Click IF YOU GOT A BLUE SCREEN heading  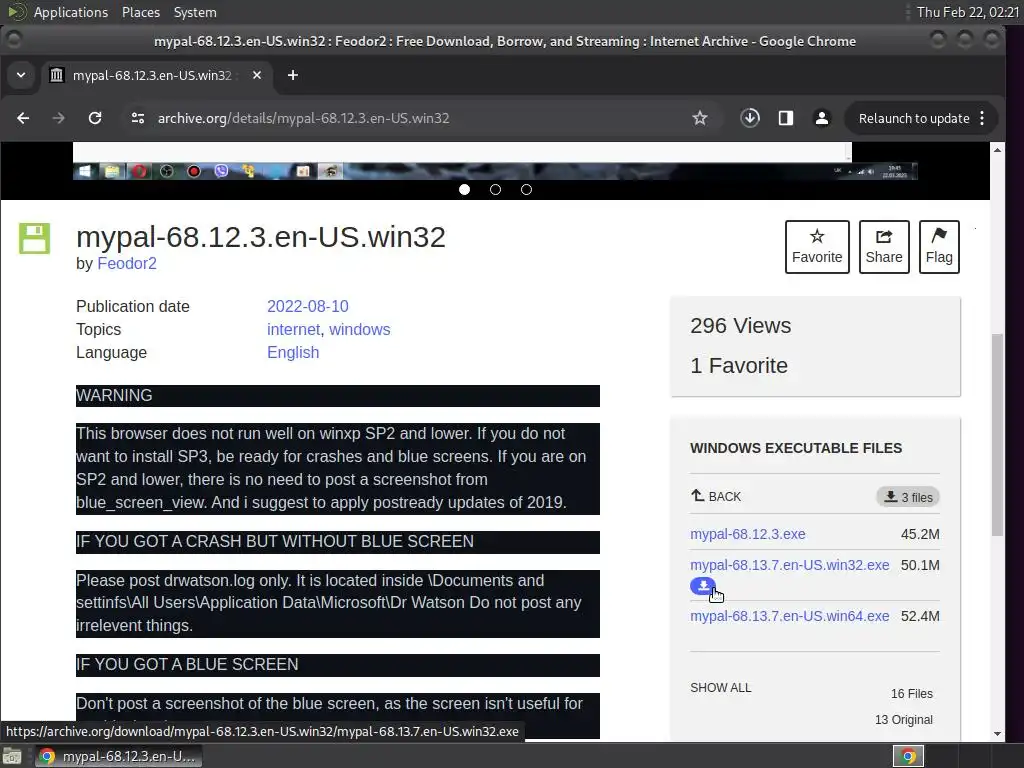coord(187,664)
